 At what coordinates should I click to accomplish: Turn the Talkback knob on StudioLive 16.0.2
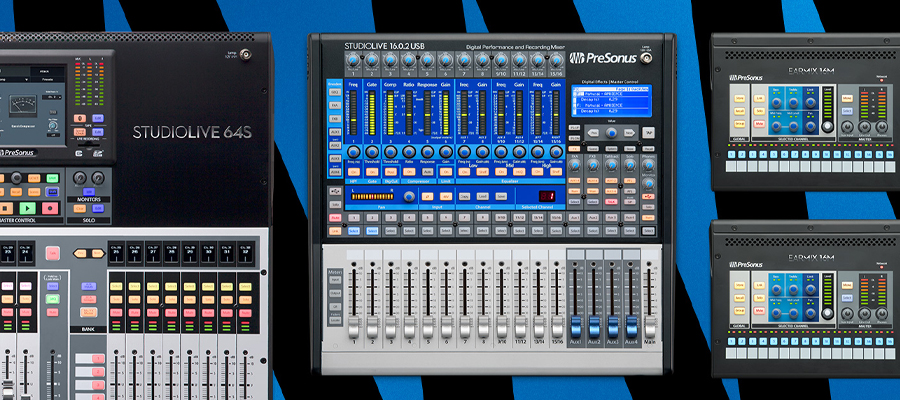tap(611, 165)
